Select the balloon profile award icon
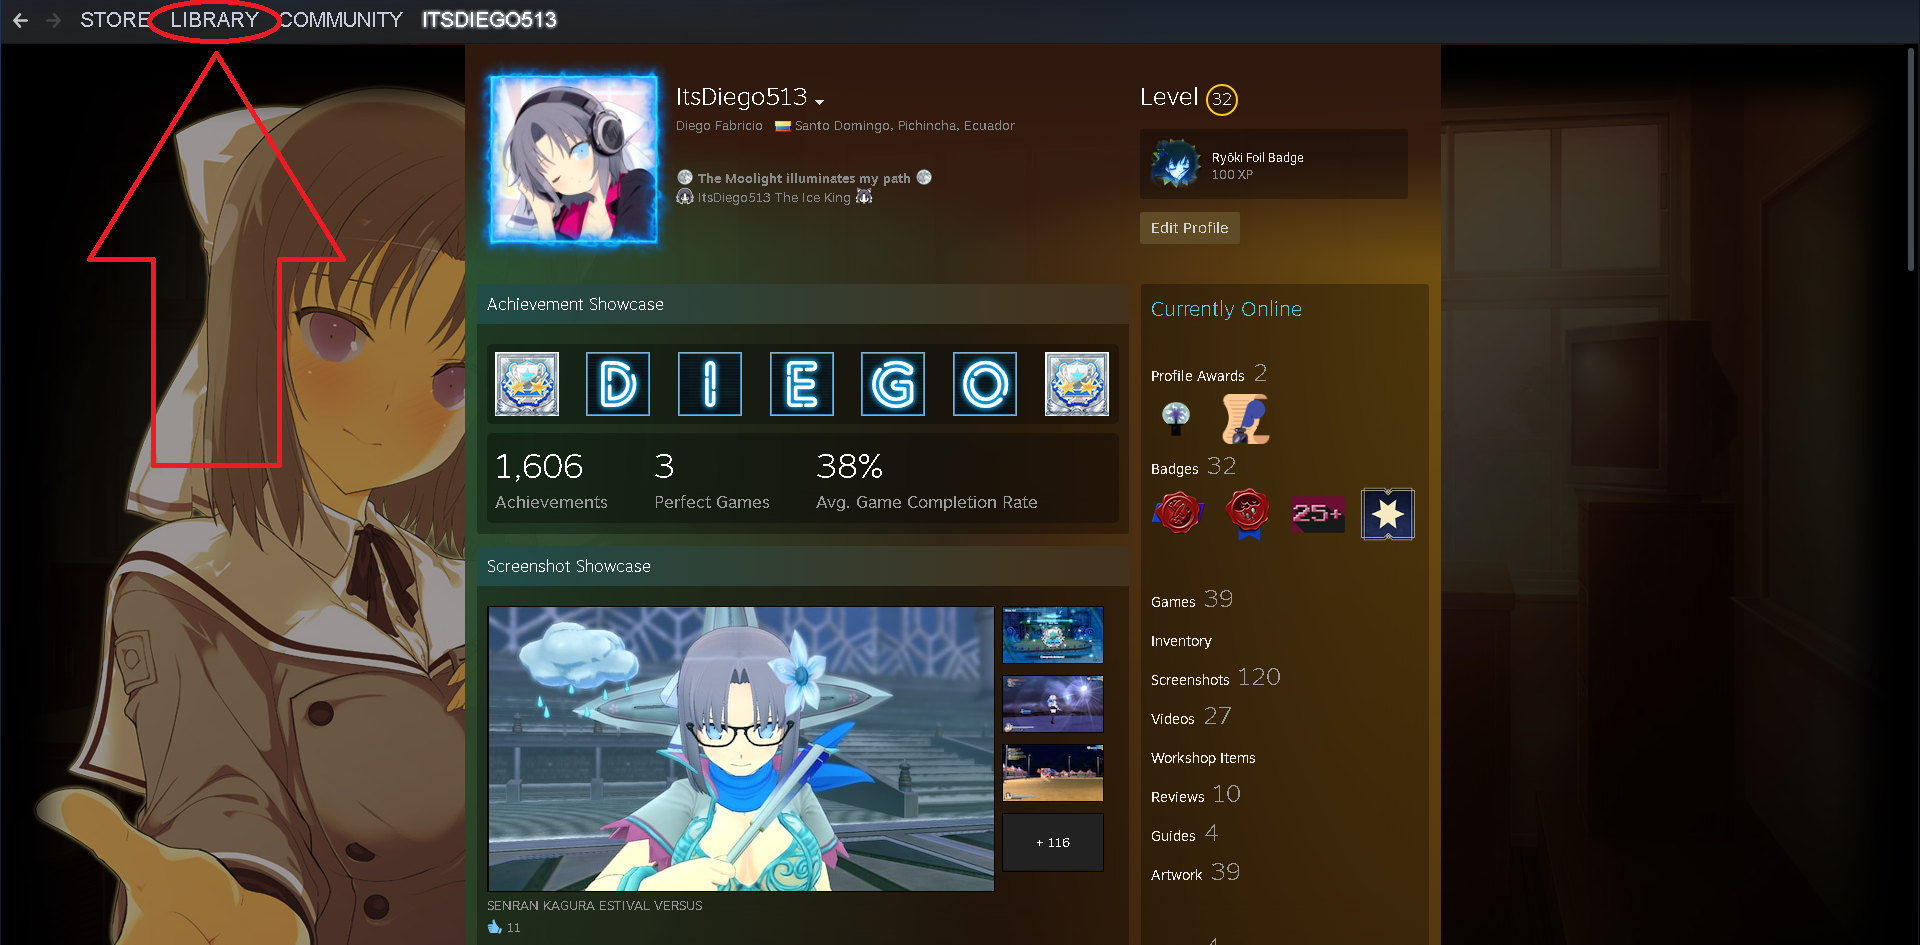1920x945 pixels. tap(1176, 417)
